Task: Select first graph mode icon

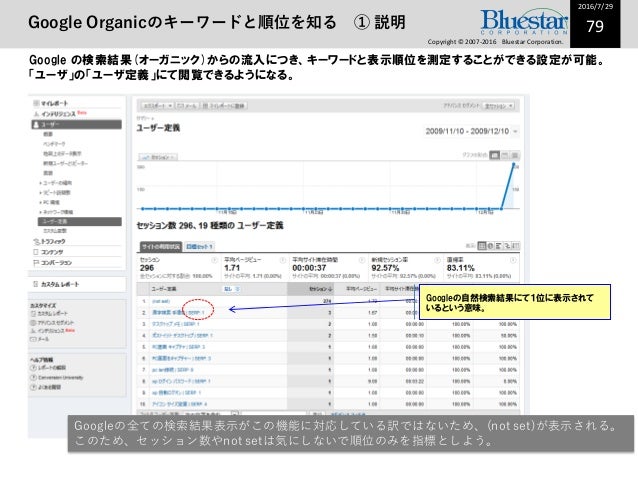Action: point(495,155)
